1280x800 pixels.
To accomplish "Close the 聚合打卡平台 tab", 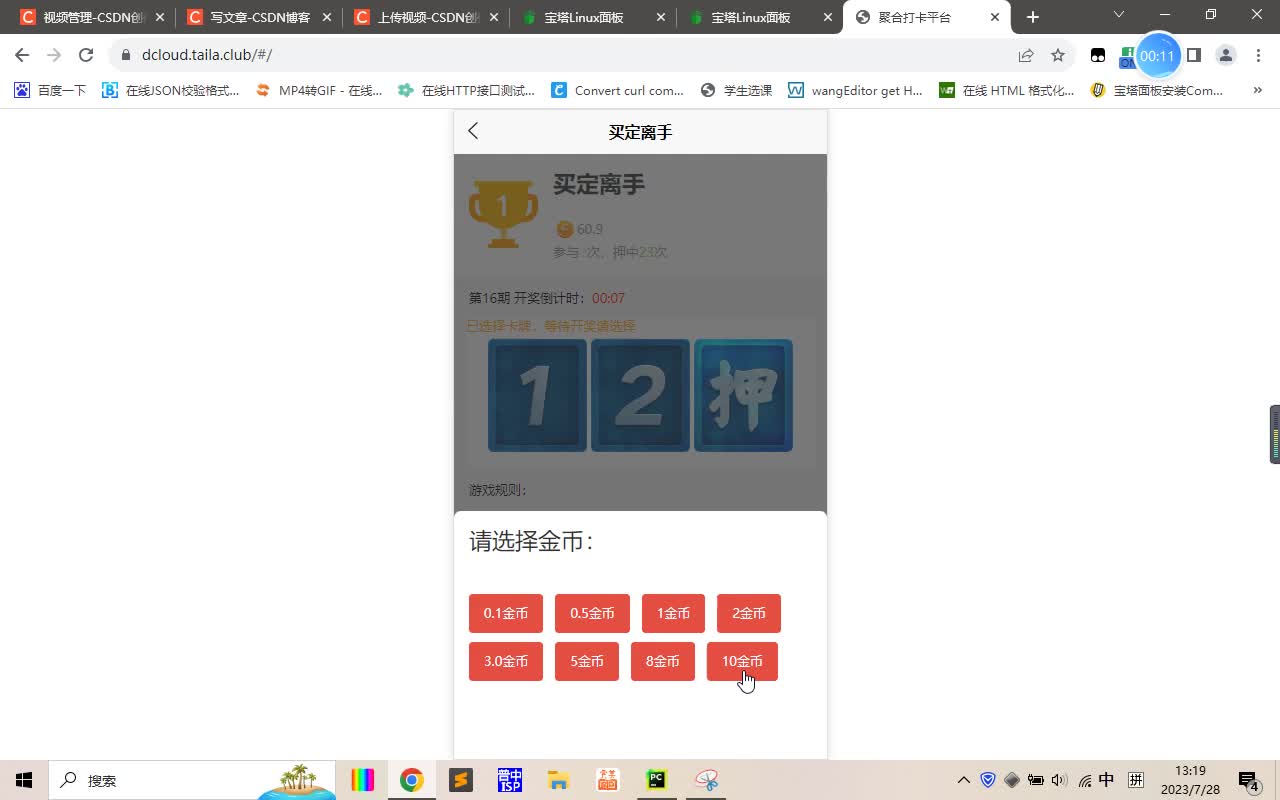I will point(994,17).
